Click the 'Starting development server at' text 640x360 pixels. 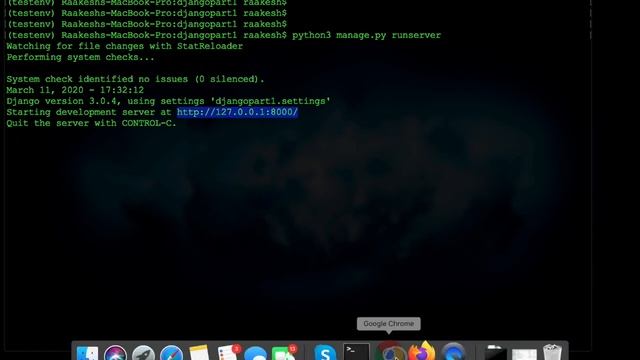(x=89, y=112)
